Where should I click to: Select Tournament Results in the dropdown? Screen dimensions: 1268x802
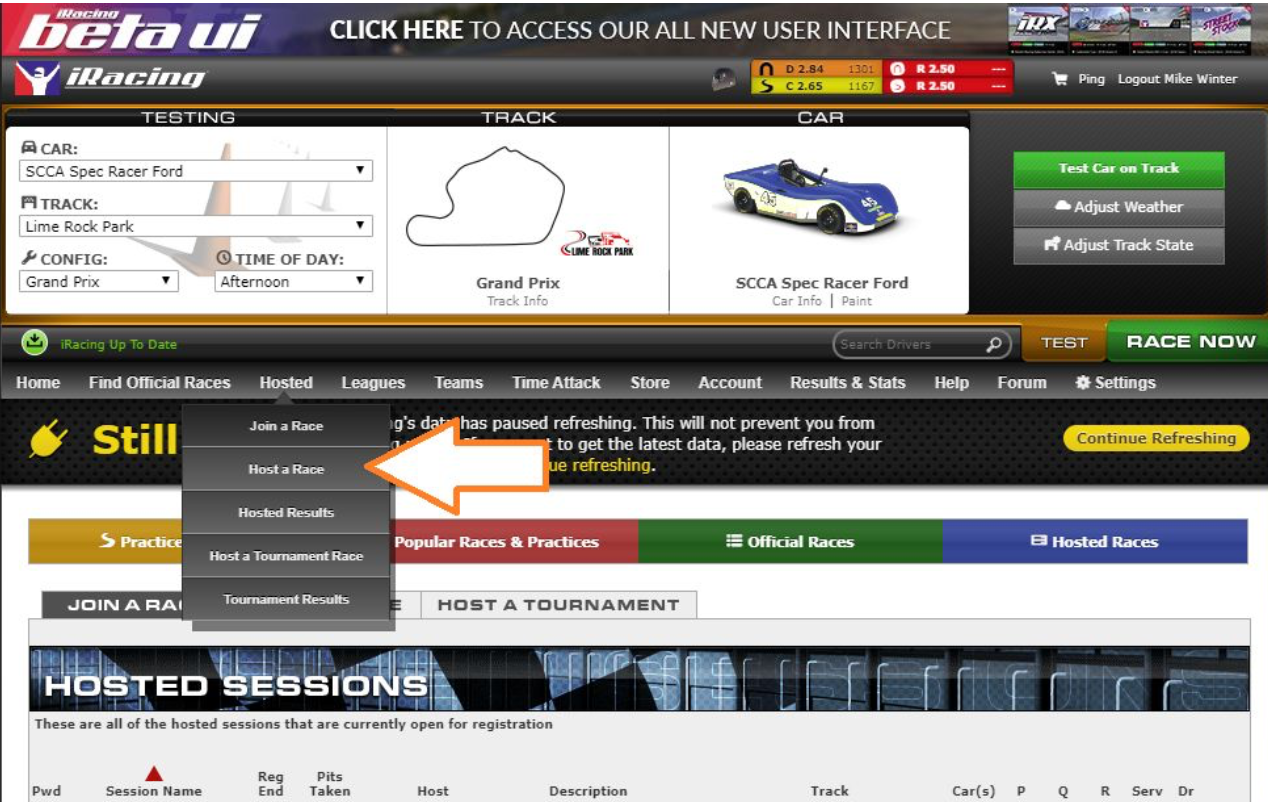coord(286,599)
